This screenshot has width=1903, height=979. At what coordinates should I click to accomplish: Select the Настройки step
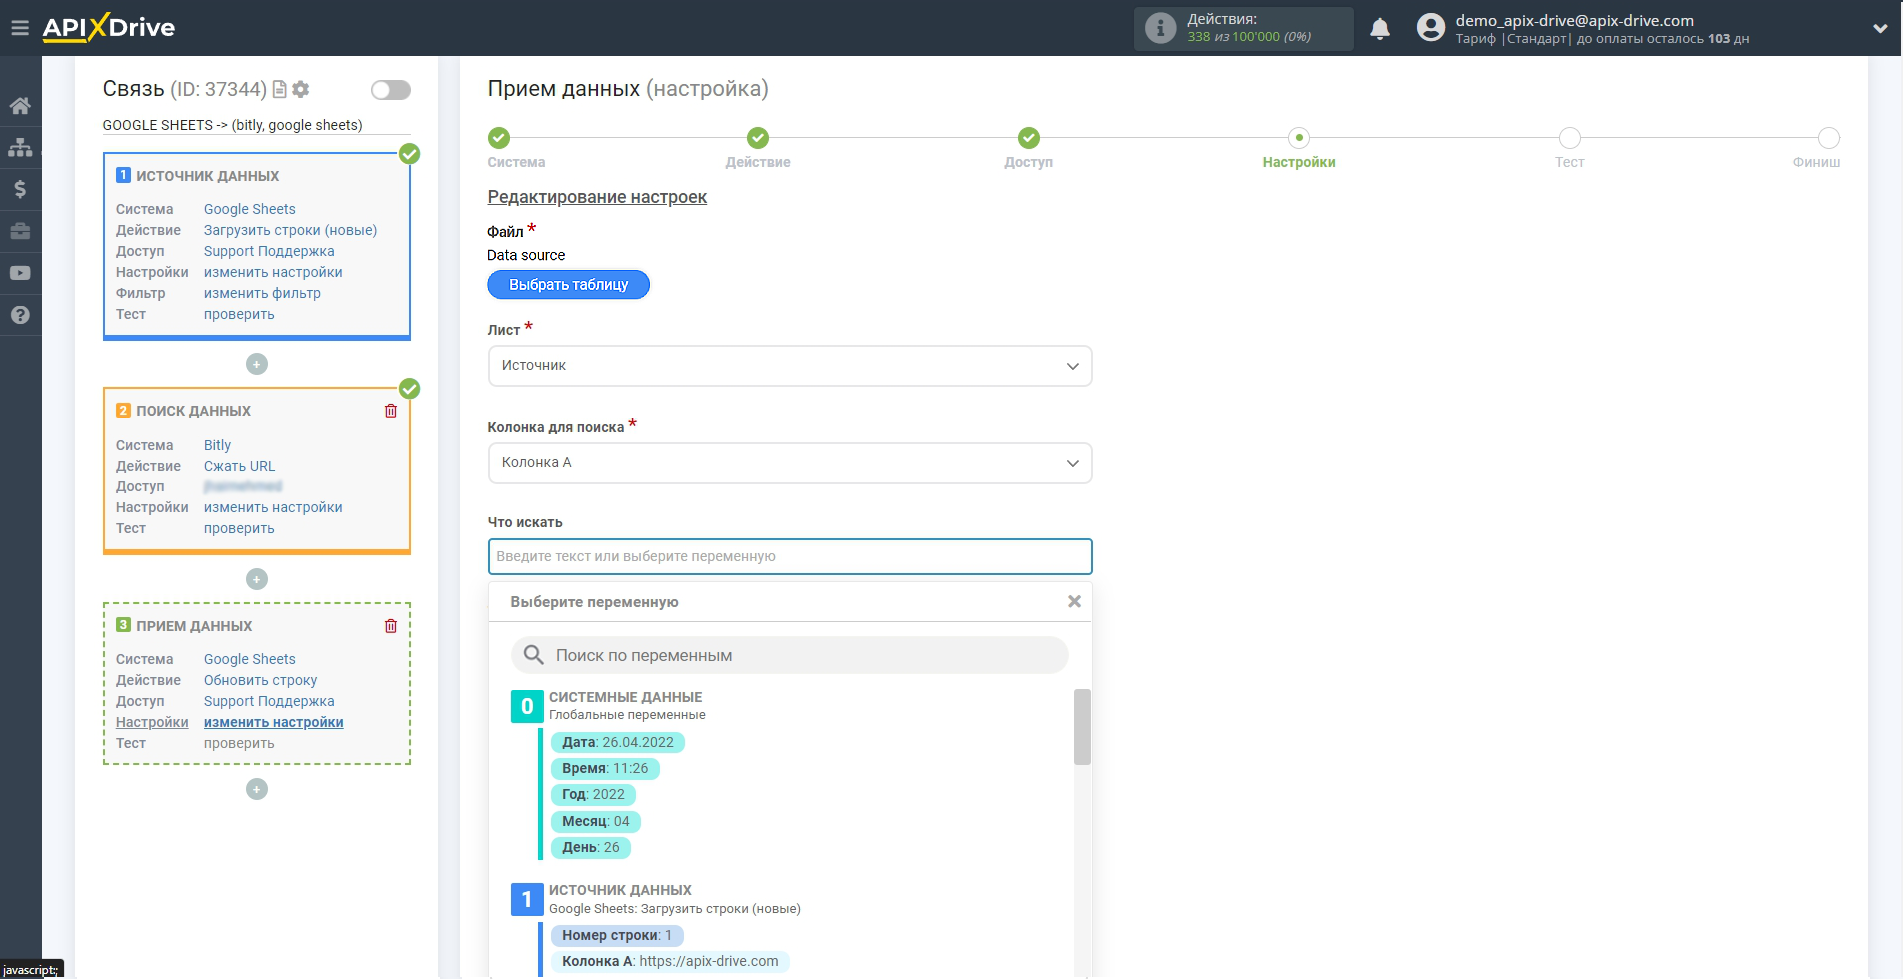coord(1299,138)
